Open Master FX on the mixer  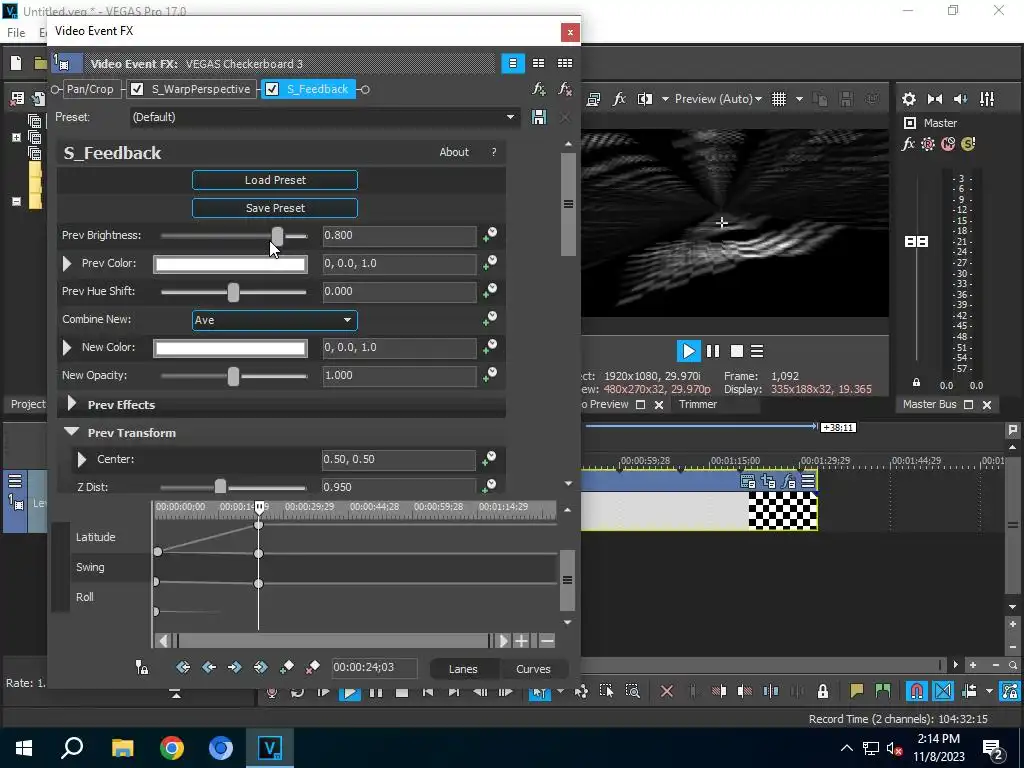(x=908, y=144)
